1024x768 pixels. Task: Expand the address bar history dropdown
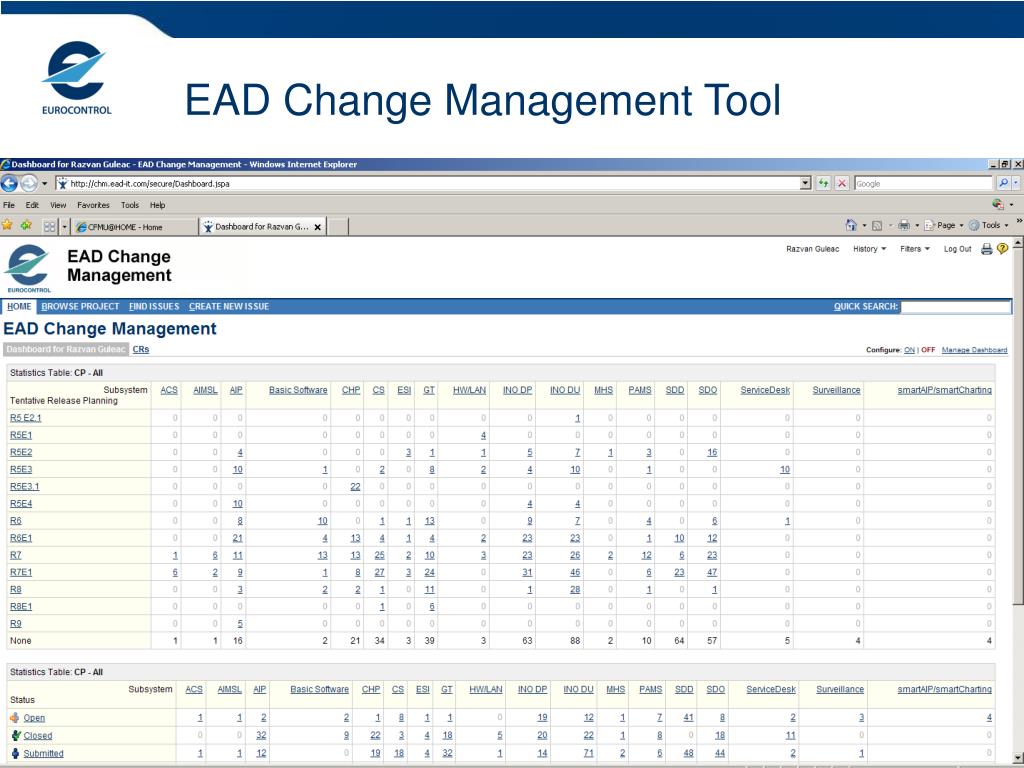[x=805, y=184]
